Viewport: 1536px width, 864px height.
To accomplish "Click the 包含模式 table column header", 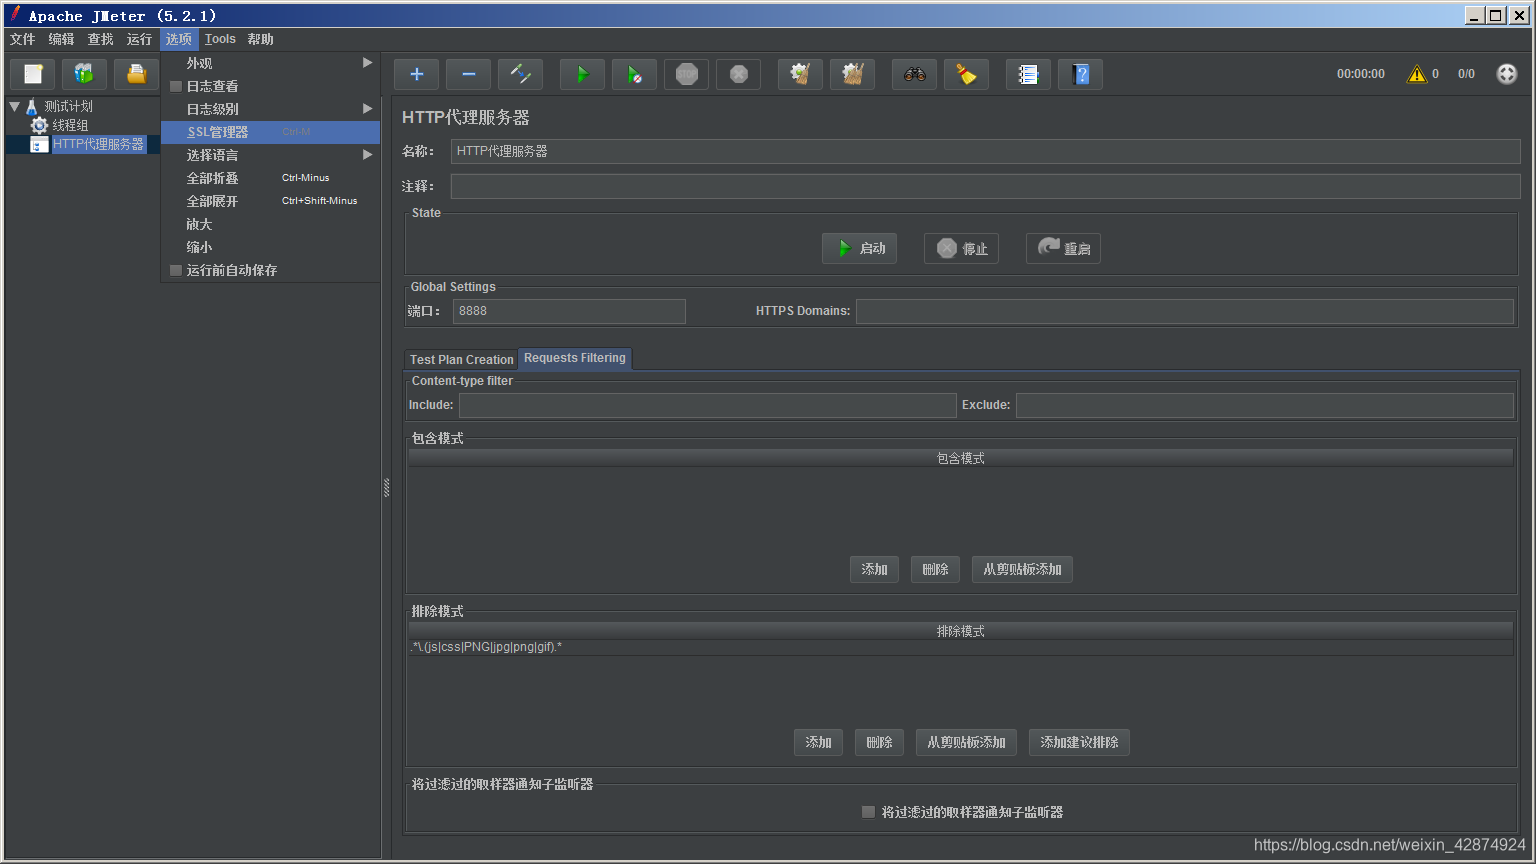I will (x=960, y=458).
